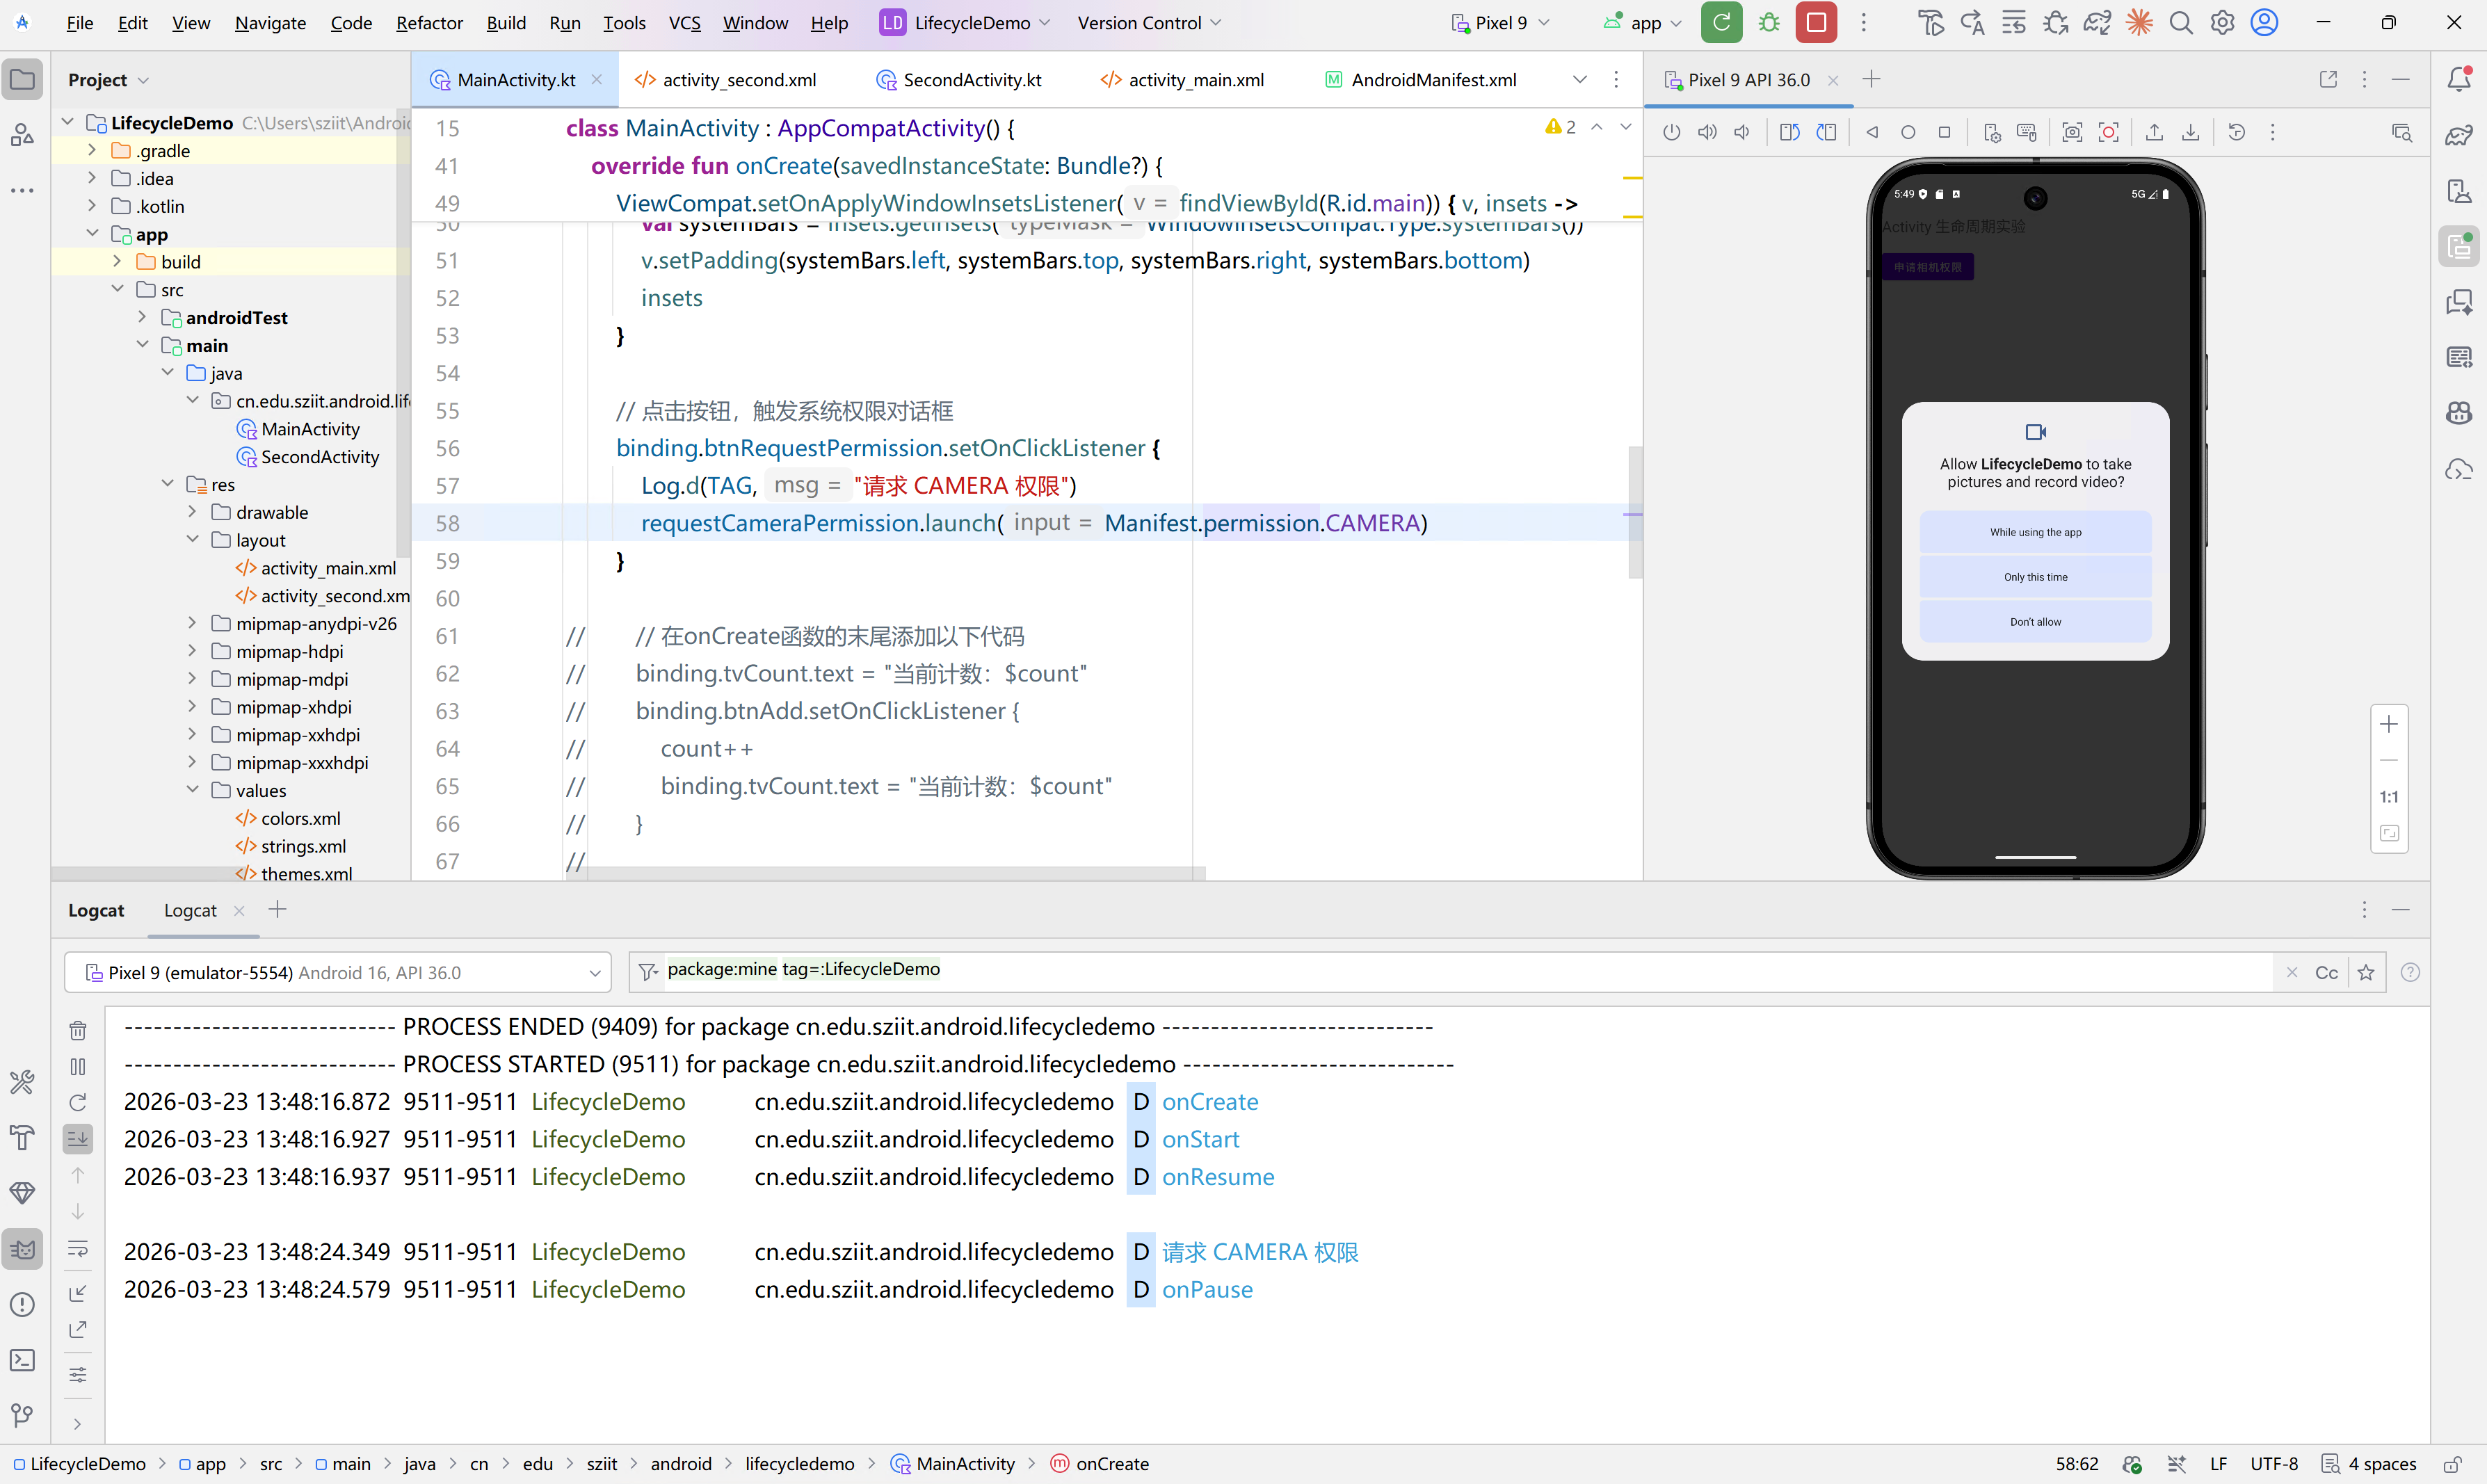Open the Problems exclamation icon

tap(22, 1305)
